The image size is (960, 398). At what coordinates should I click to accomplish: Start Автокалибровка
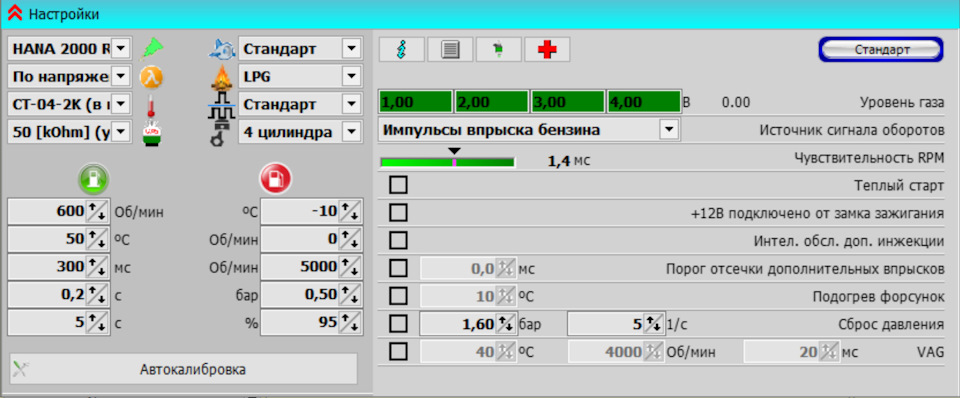(183, 369)
